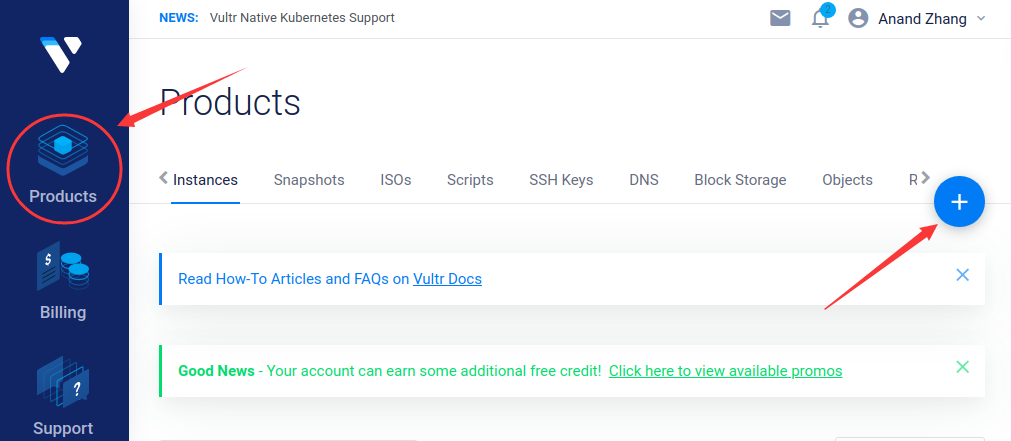Open the mail messages icon
The width and height of the screenshot is (1011, 441).
pos(780,18)
